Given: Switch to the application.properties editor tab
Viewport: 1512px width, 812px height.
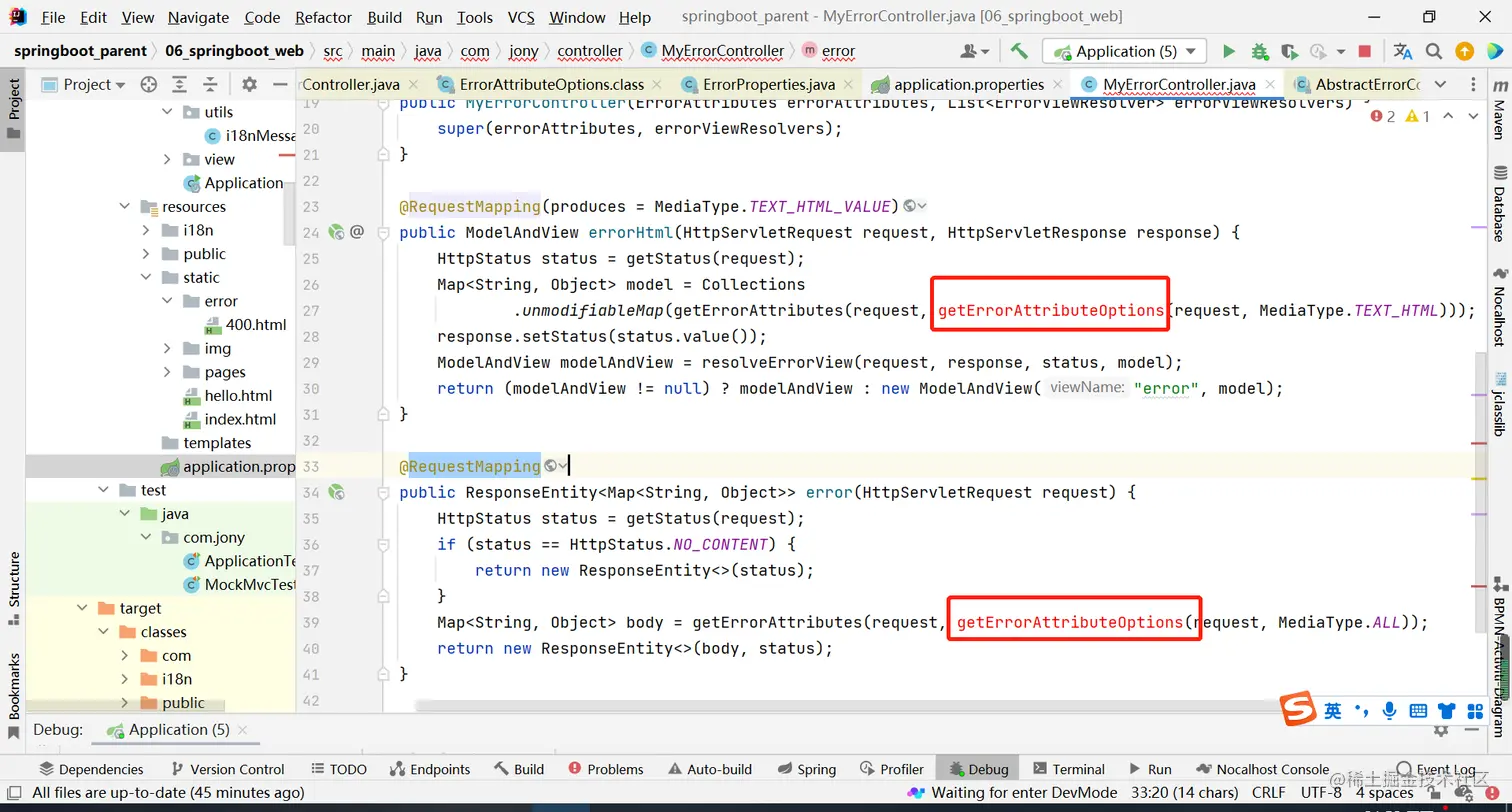Looking at the screenshot, I should (968, 85).
